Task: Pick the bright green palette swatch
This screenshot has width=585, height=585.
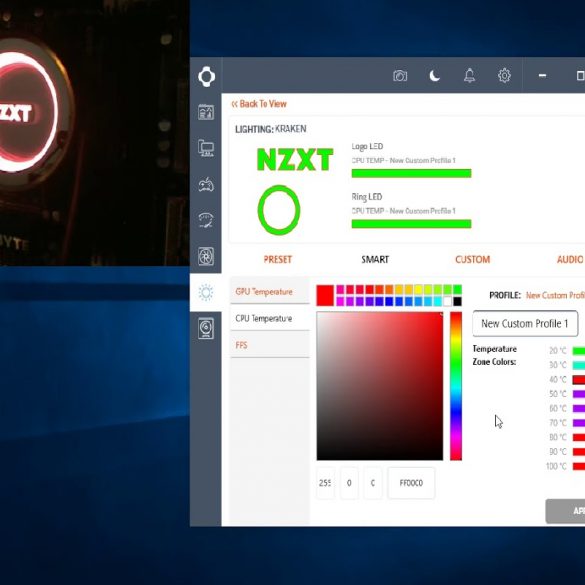Action: (x=457, y=290)
